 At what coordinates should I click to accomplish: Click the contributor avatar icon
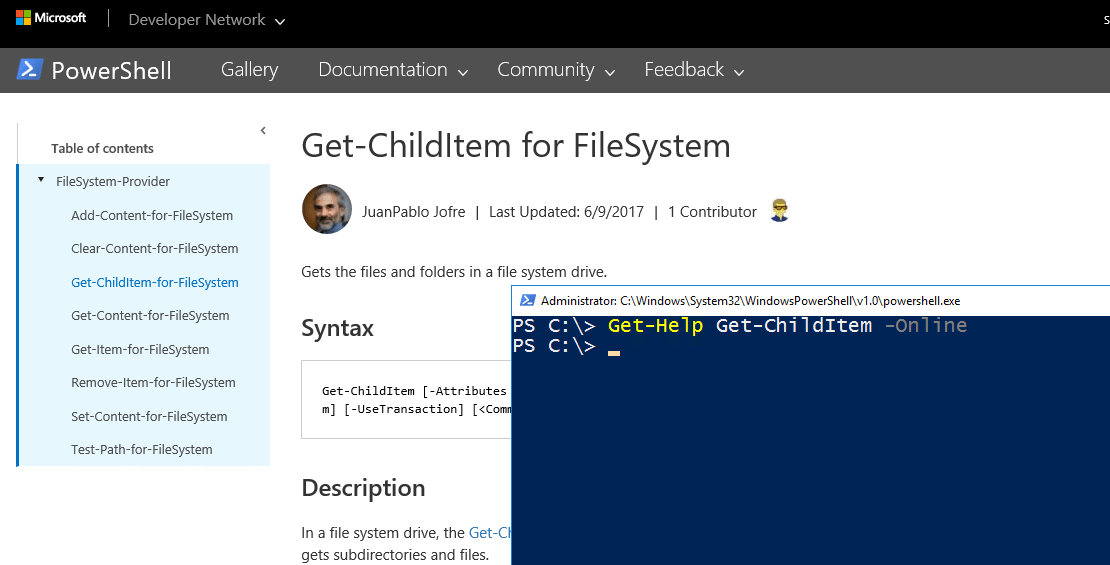point(780,211)
